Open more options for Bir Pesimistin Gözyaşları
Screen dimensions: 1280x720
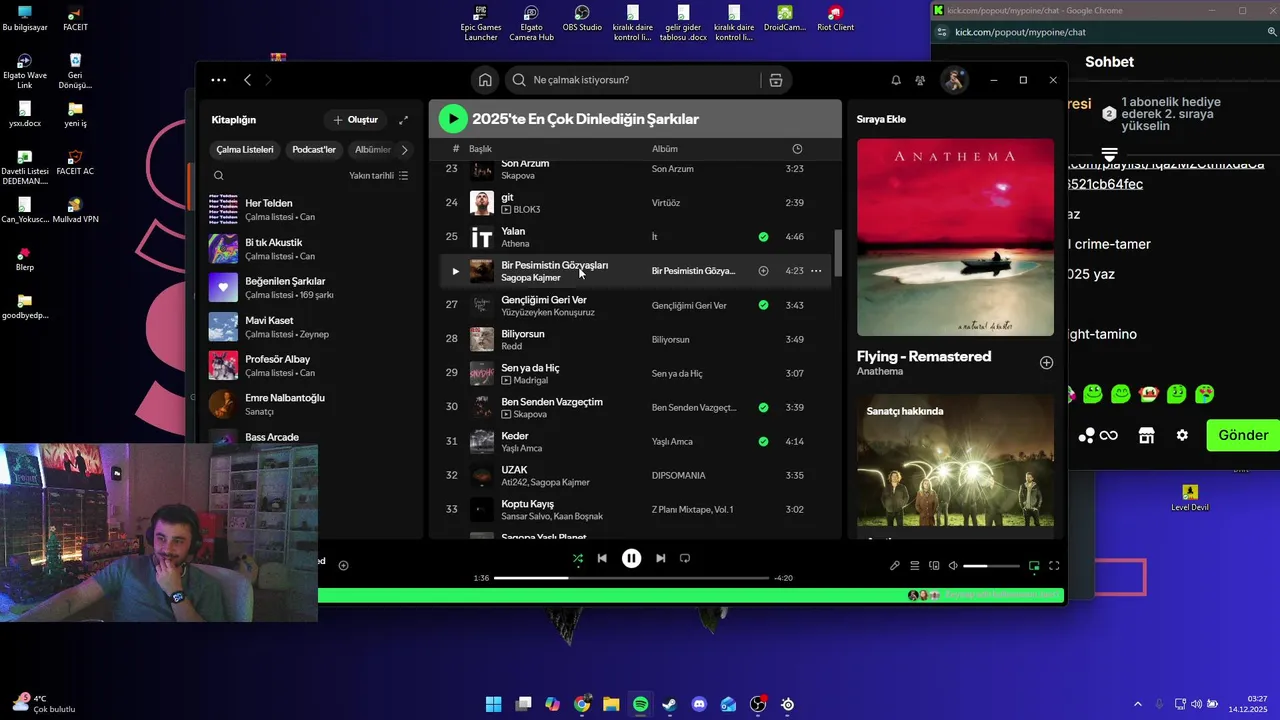coord(816,271)
